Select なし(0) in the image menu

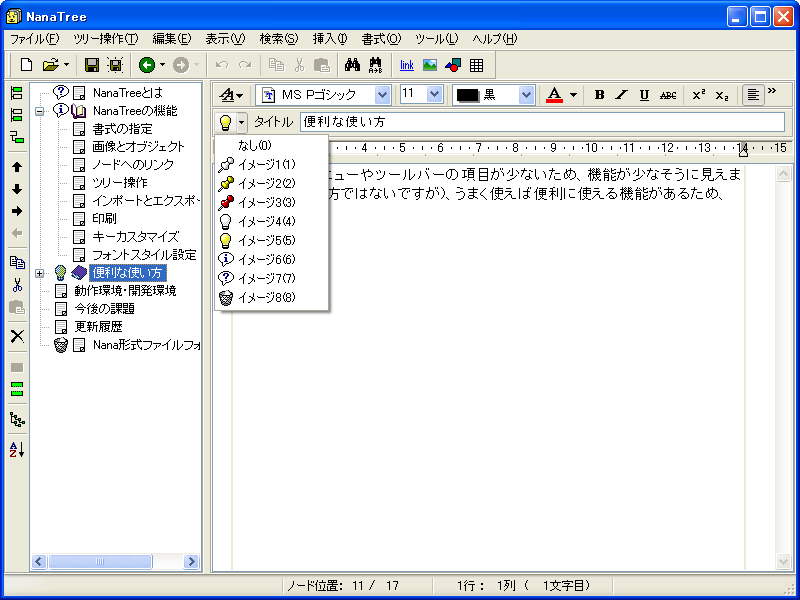tap(271, 146)
